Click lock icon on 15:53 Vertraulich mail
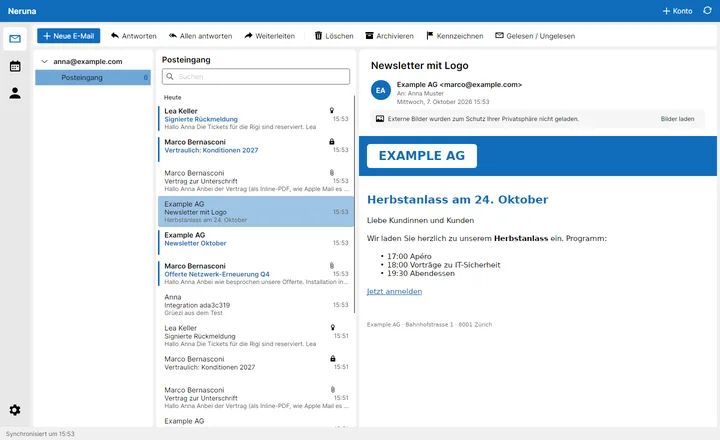This screenshot has width=720, height=440. (x=332, y=141)
